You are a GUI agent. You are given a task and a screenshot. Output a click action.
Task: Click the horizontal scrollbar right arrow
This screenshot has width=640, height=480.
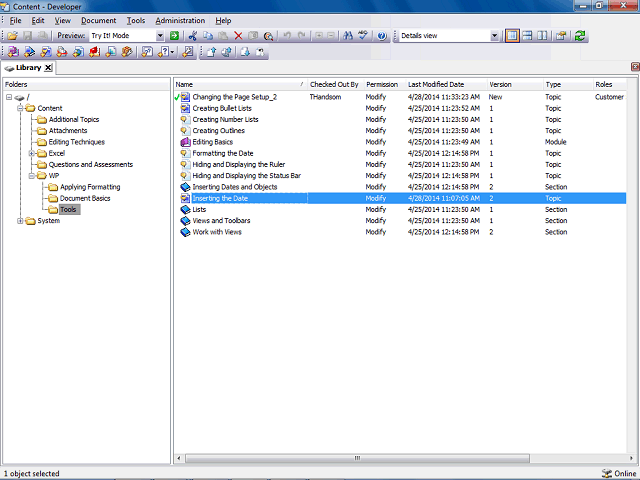tap(631, 458)
